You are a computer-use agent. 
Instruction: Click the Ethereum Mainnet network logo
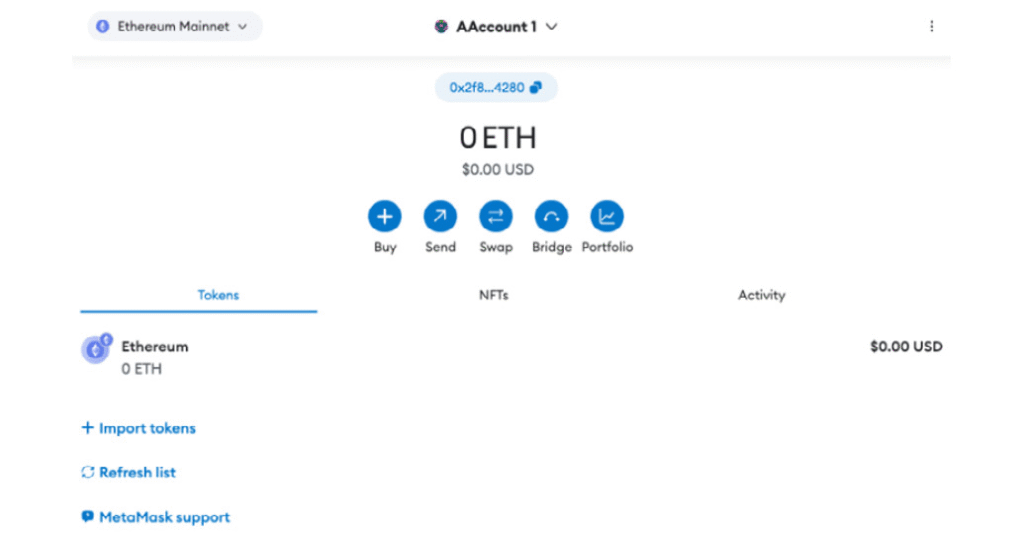(103, 27)
